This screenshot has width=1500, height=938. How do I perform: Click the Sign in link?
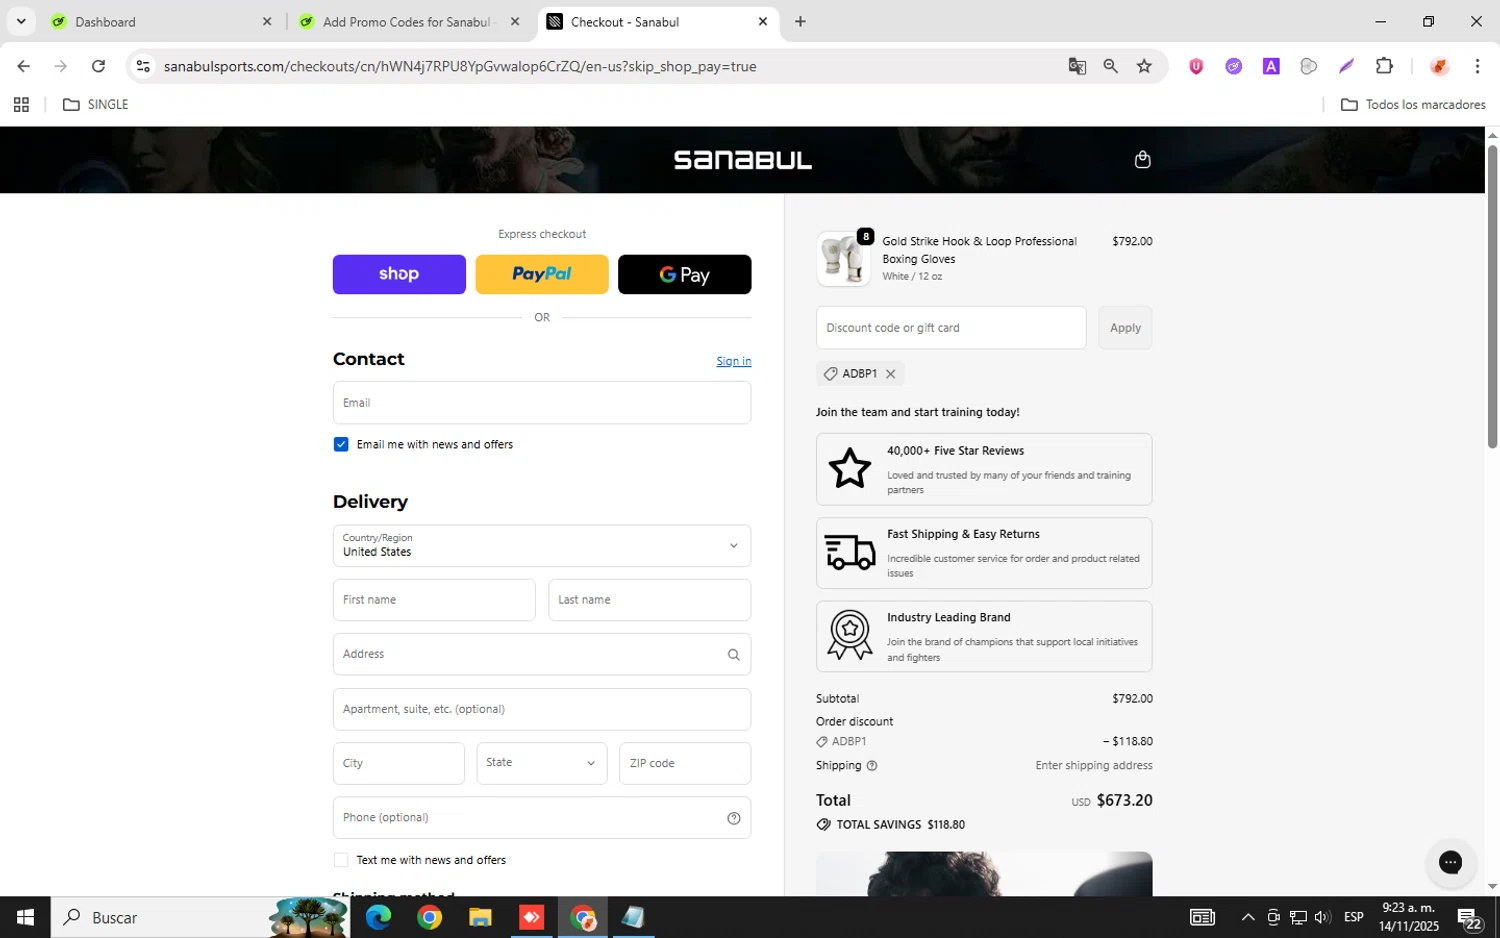pos(734,361)
